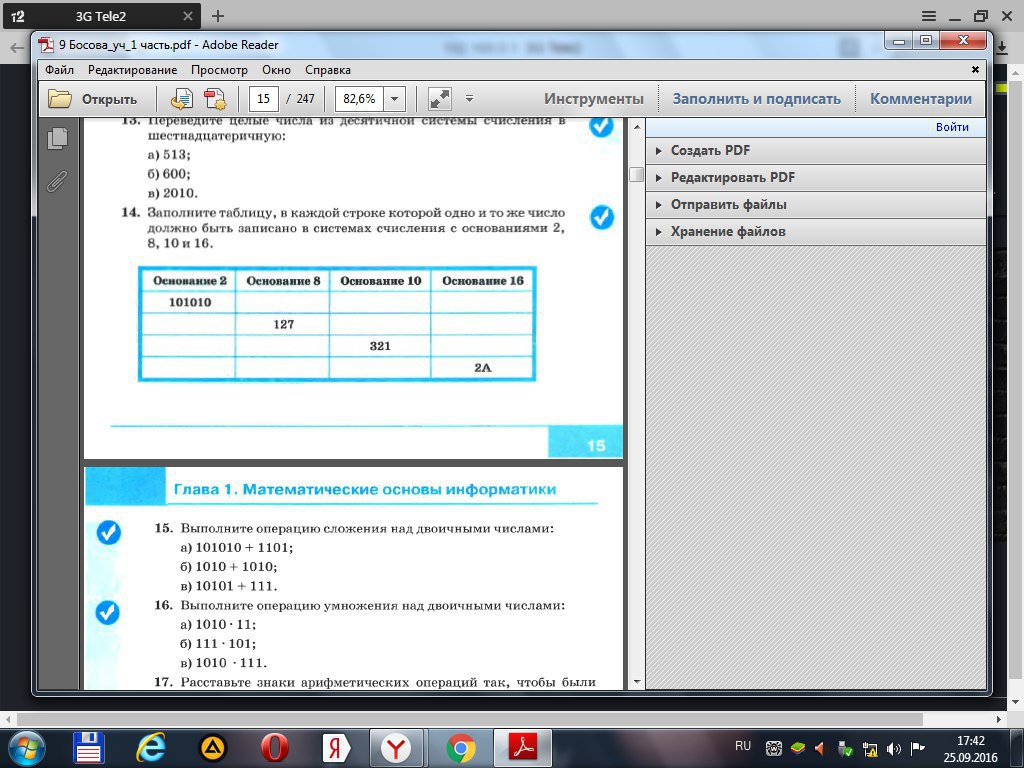
Task: Click the volume speaker tray icon
Action: pyautogui.click(x=893, y=749)
